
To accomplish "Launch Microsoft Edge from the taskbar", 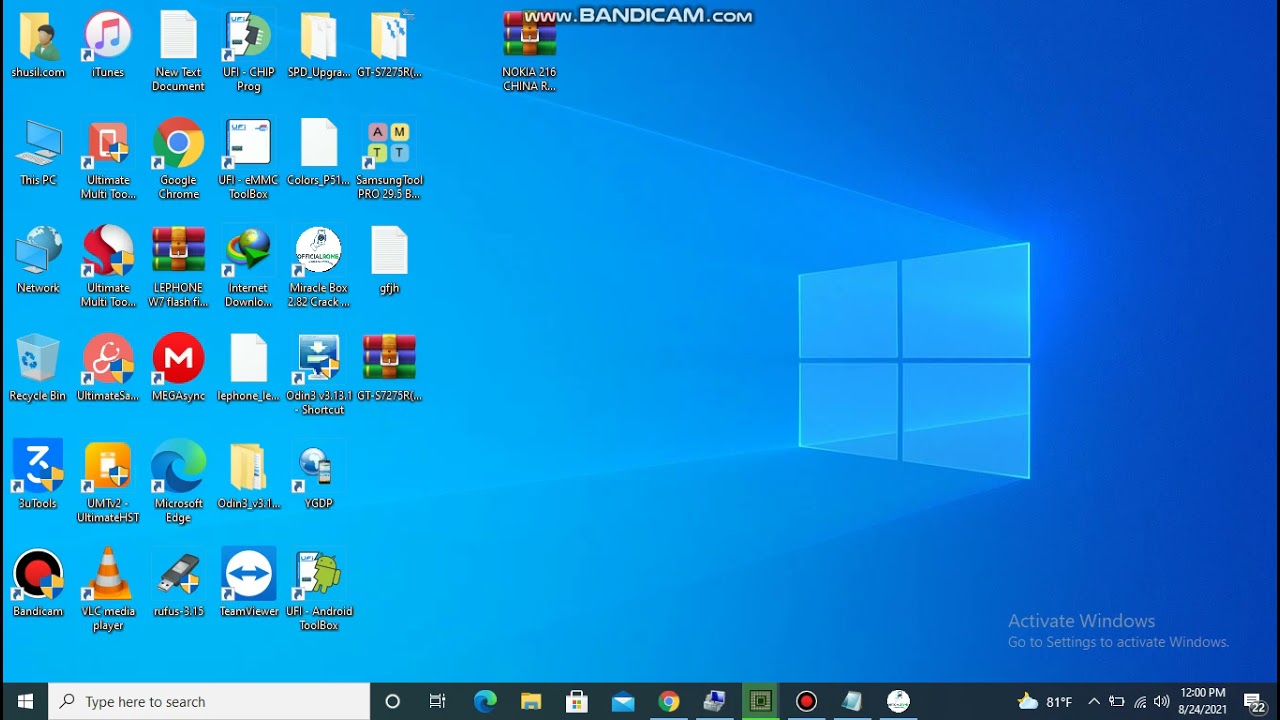I will click(x=485, y=701).
